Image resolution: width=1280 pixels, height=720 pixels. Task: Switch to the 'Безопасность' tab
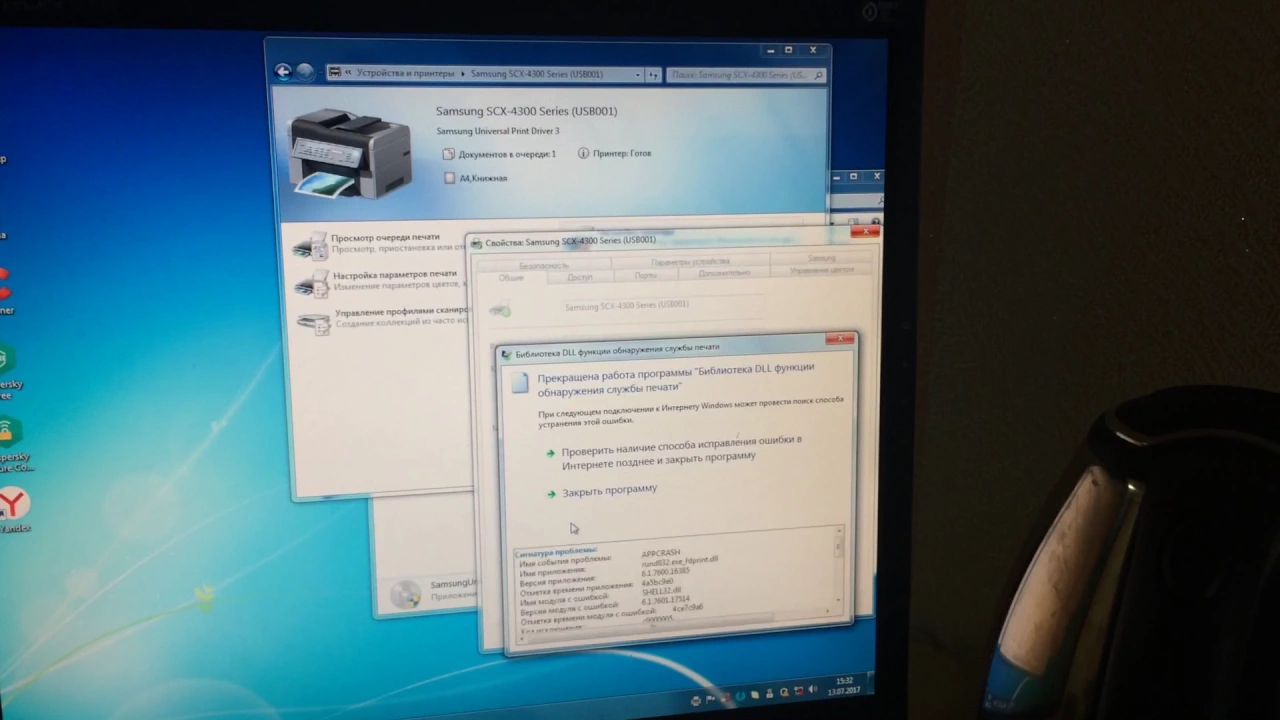[x=544, y=265]
